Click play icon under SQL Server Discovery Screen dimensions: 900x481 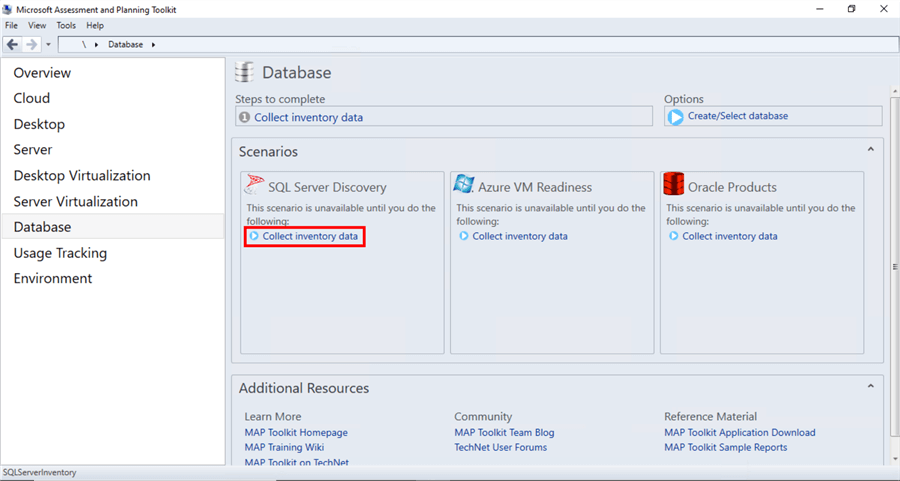click(x=254, y=236)
